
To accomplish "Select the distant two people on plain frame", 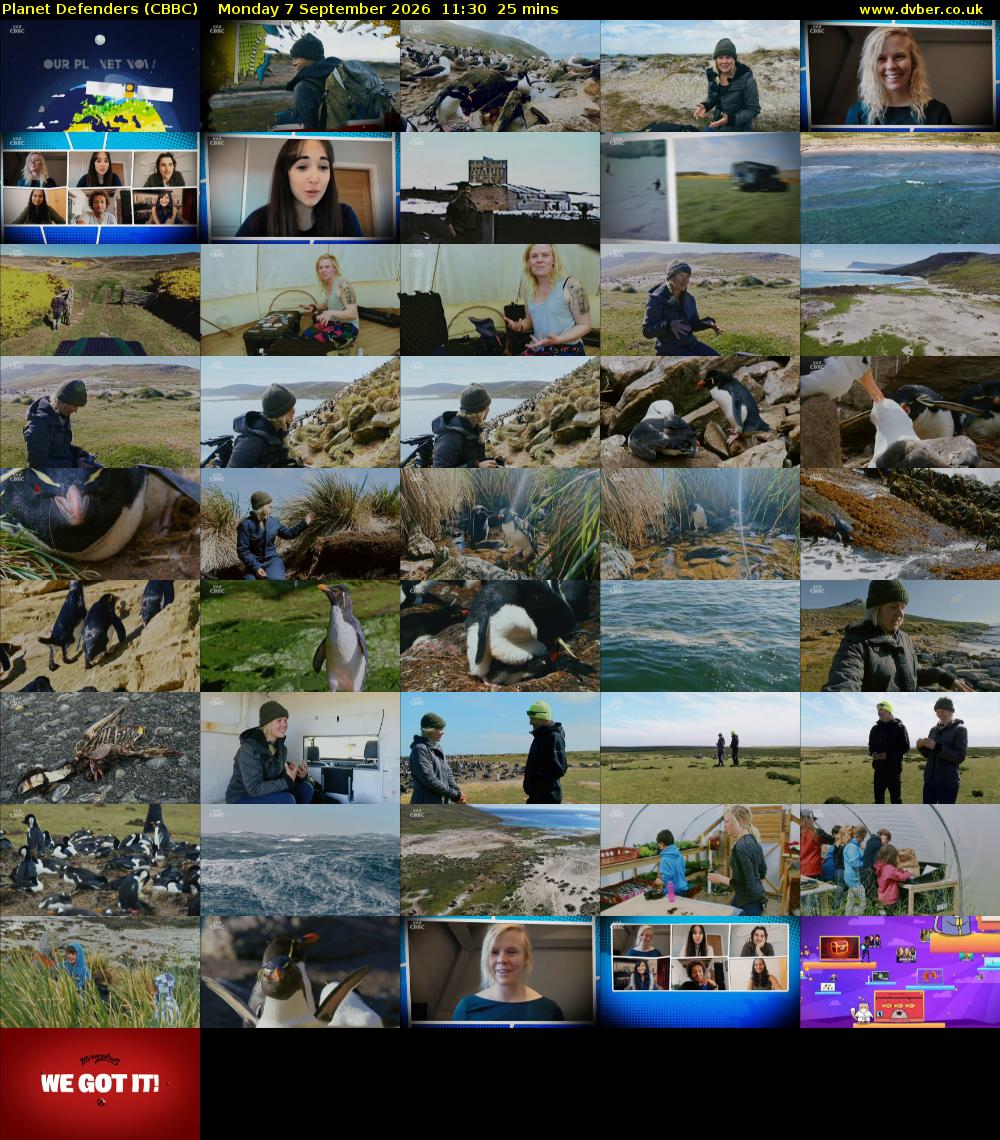I will (700, 747).
